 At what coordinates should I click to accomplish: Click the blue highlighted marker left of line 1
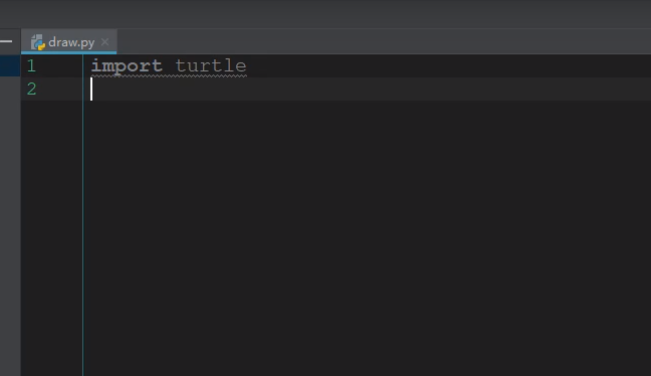tap(10, 66)
